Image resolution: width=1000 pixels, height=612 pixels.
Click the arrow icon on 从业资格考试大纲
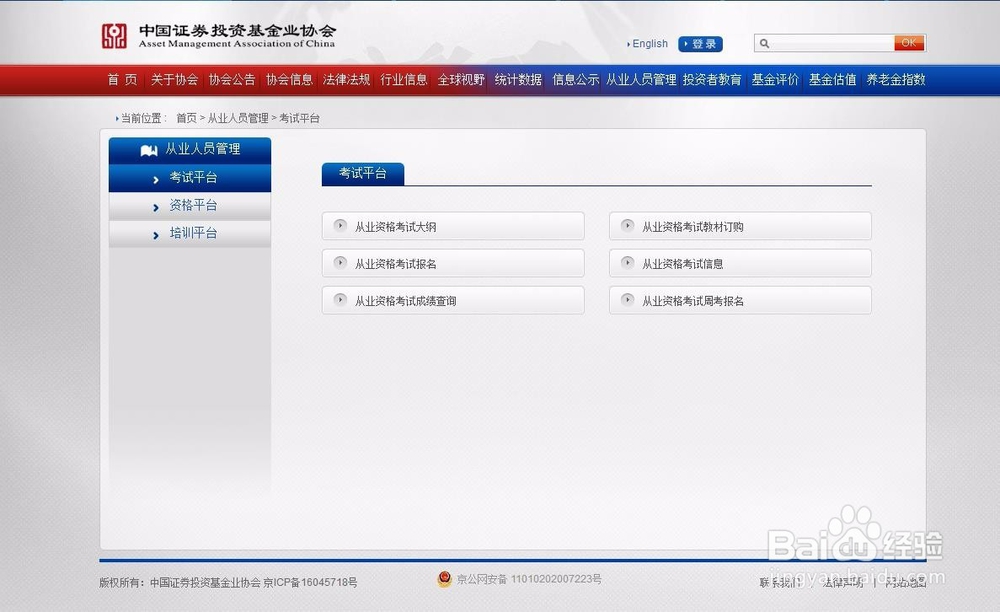[340, 226]
